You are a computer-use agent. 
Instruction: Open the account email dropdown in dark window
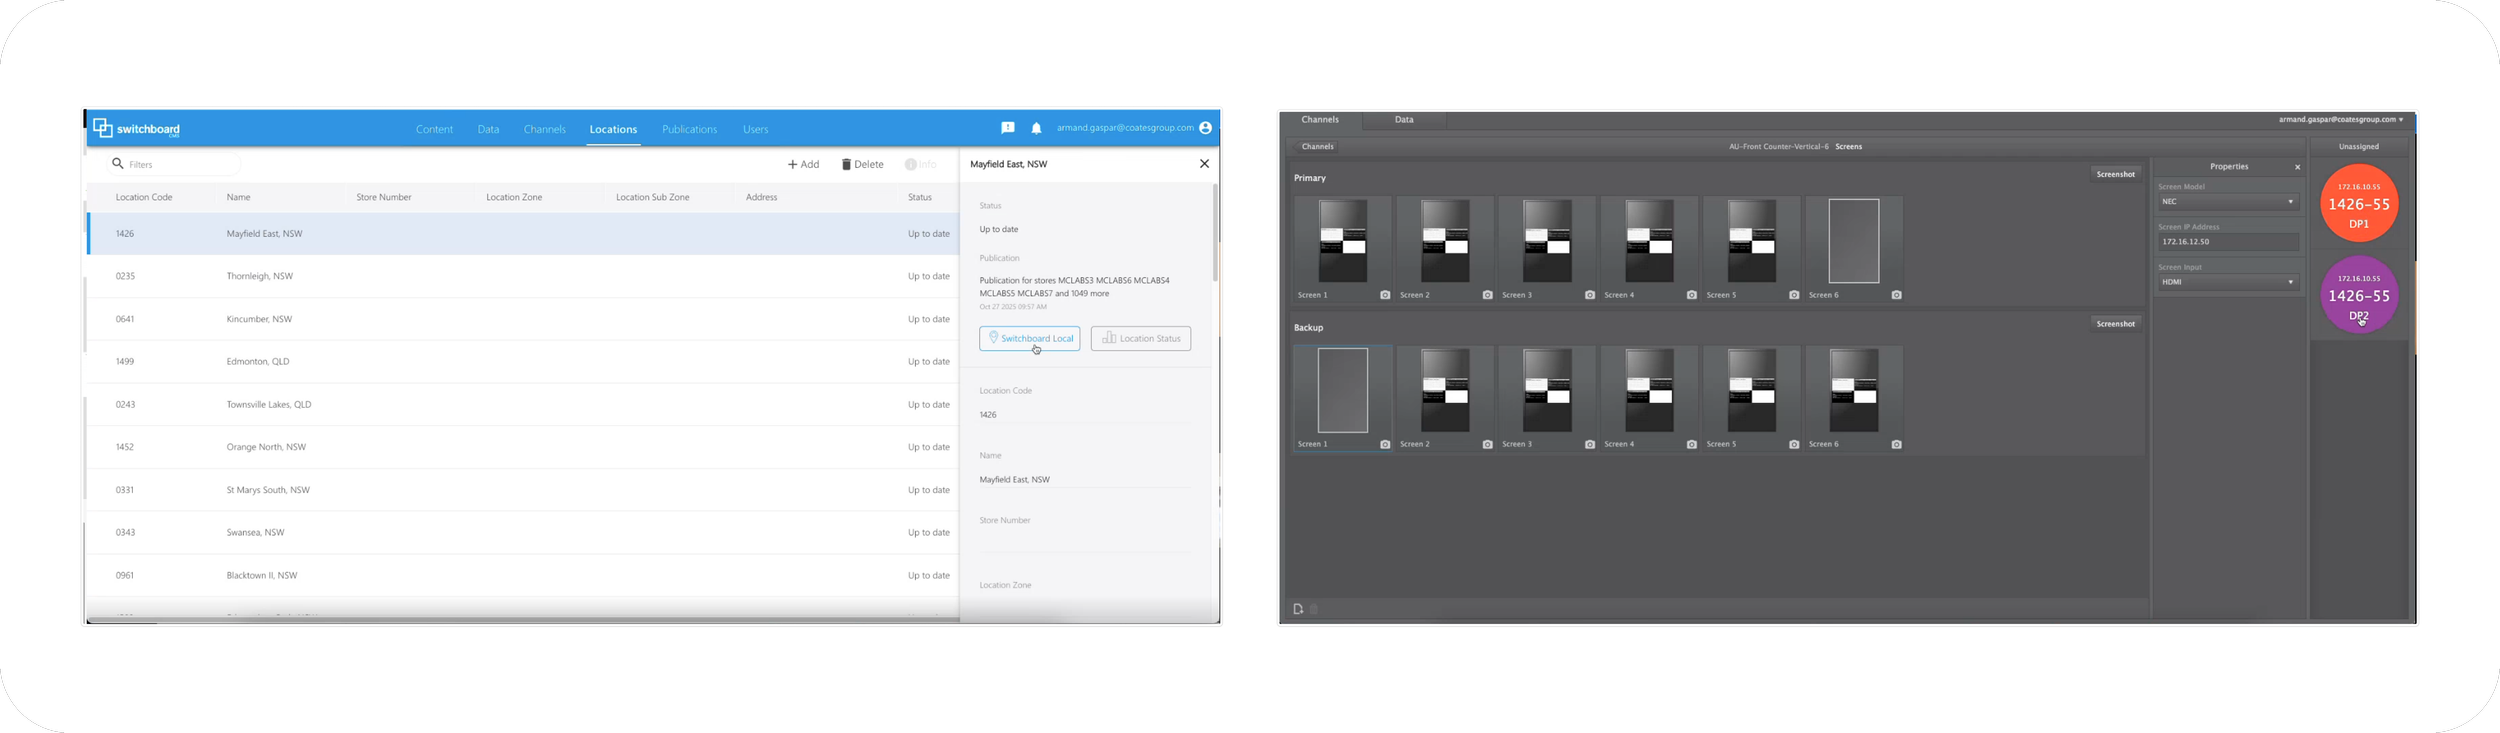pos(2341,120)
